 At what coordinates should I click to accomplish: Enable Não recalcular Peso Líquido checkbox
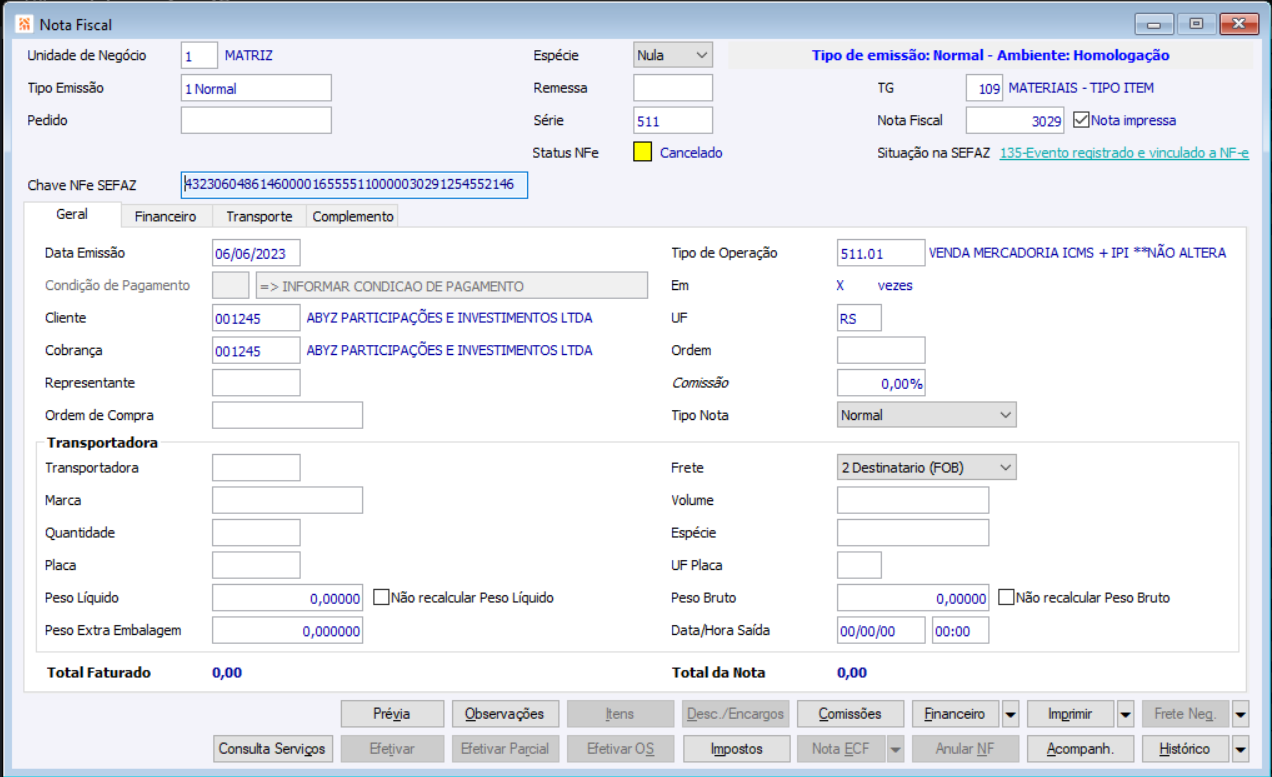click(381, 598)
